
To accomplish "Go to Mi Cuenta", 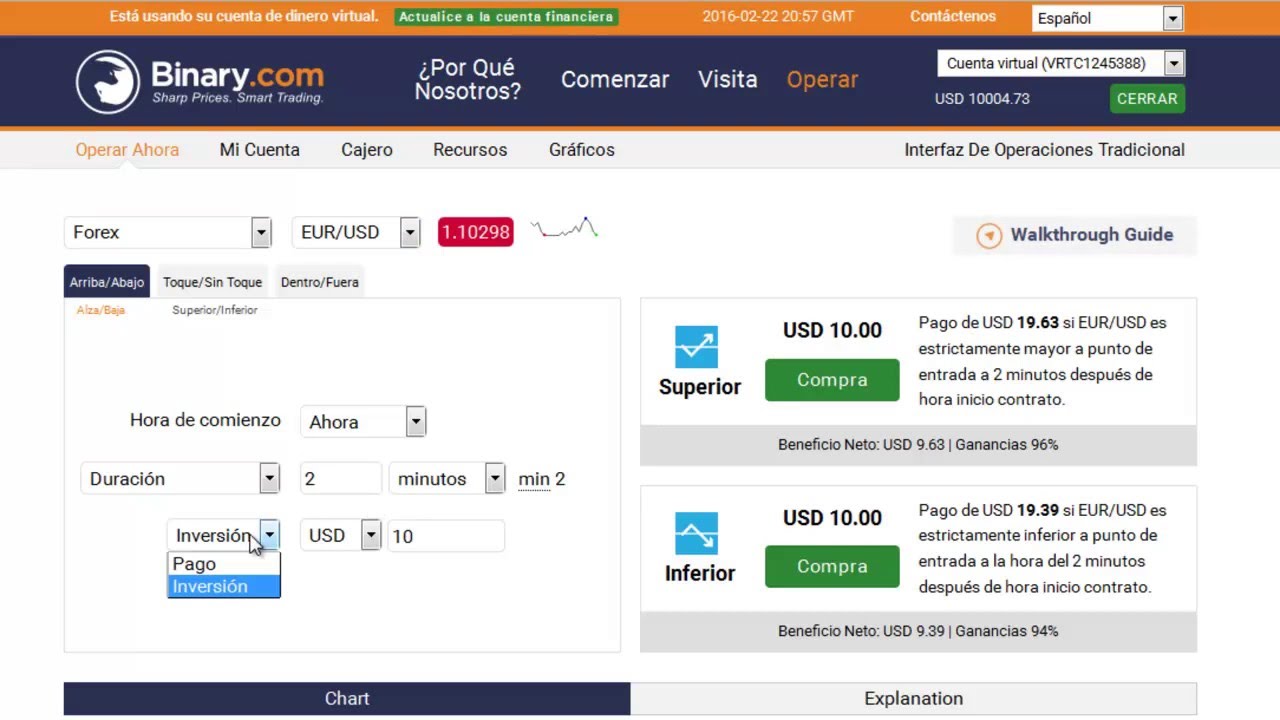I will point(260,150).
